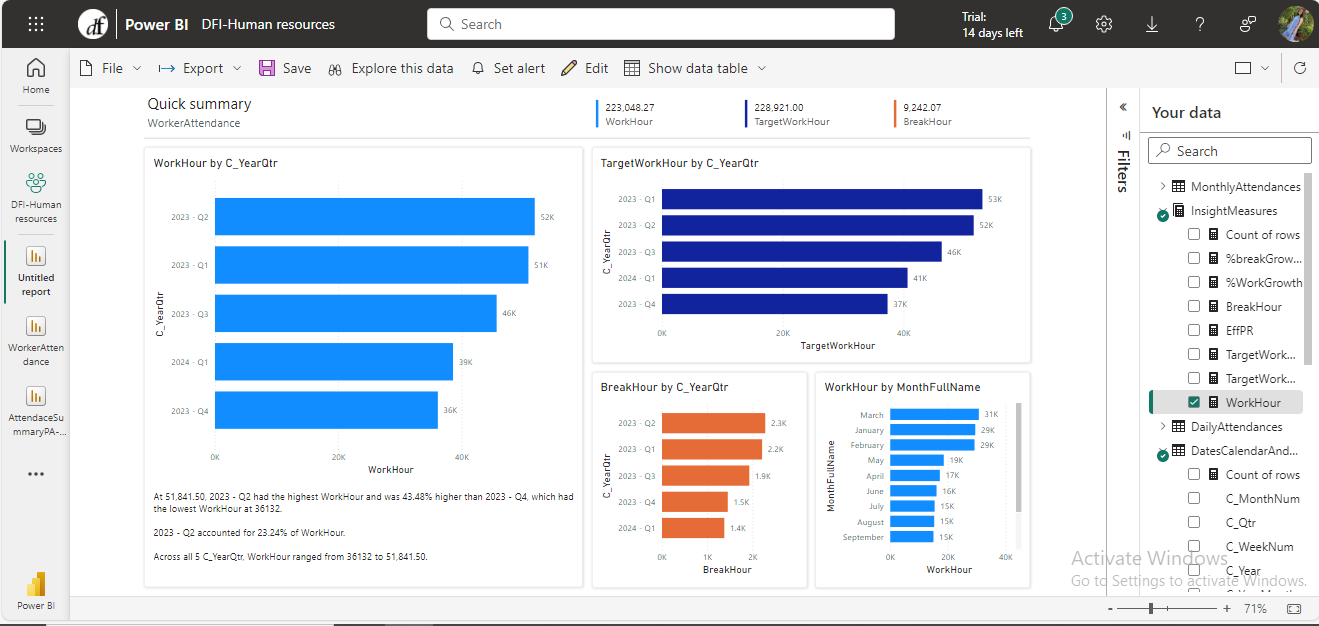Open the notifications bell
This screenshot has height=626, width=1319.
click(x=1057, y=24)
